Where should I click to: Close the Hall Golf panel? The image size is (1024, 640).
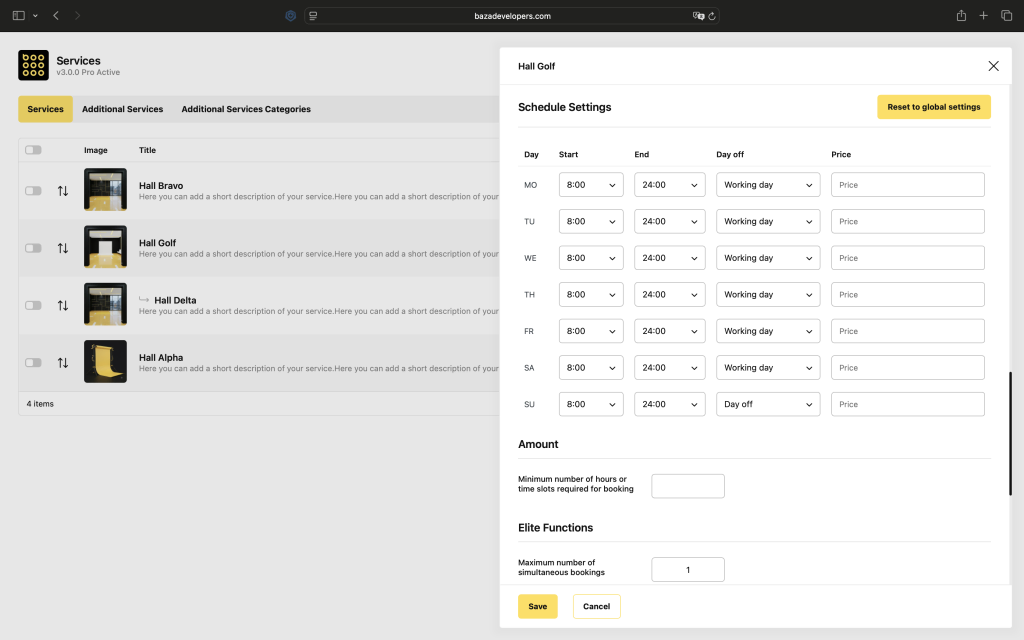coord(993,66)
